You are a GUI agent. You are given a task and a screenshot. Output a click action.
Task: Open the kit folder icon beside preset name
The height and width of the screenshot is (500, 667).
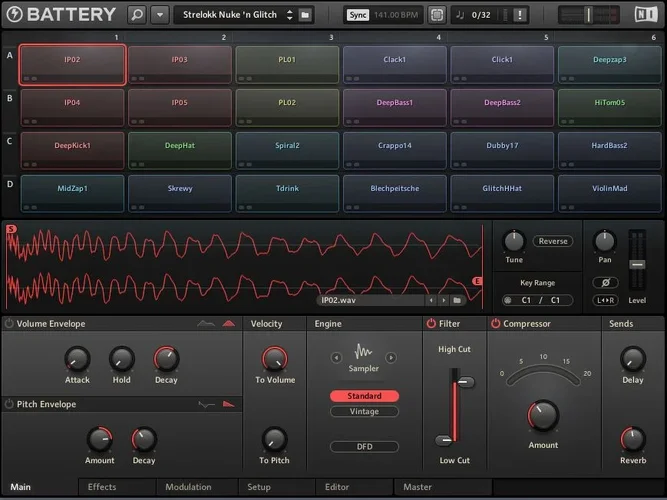[305, 15]
